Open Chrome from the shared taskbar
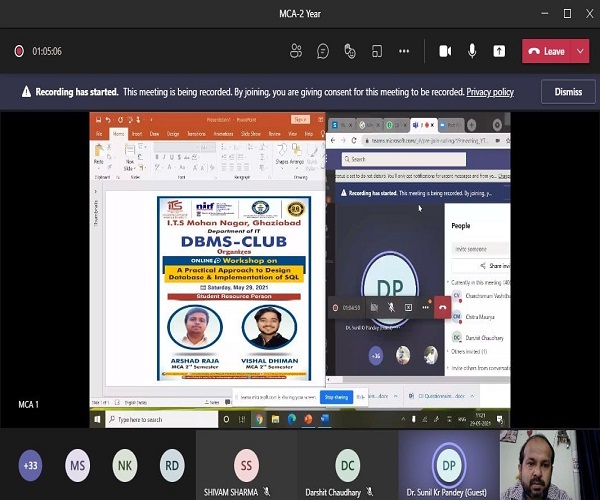 pyautogui.click(x=259, y=419)
